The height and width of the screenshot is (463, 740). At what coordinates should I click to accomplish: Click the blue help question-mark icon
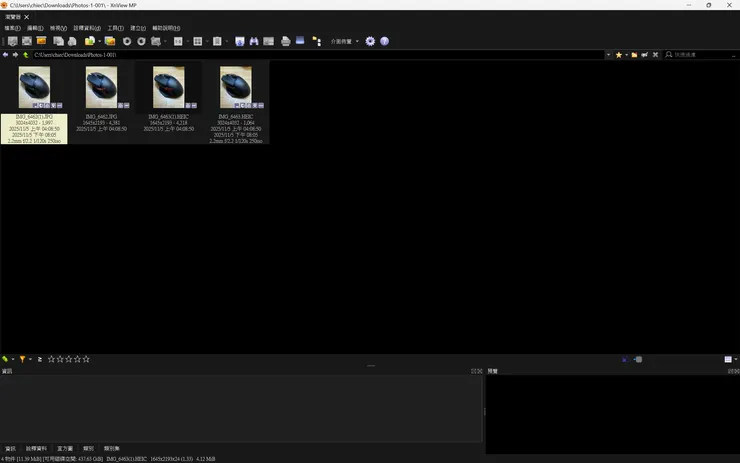point(385,42)
